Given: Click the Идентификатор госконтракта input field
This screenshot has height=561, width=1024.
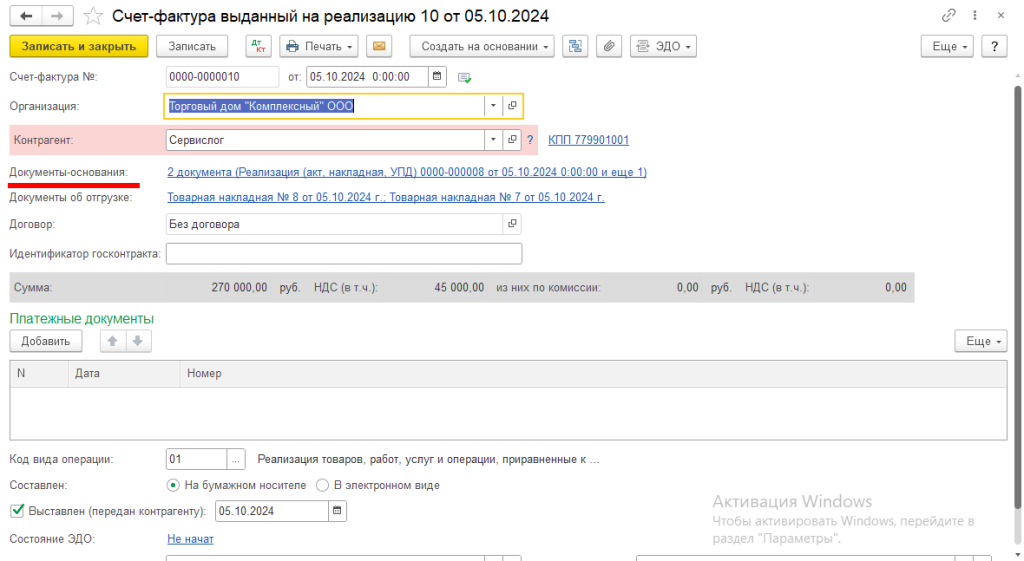Looking at the screenshot, I should tap(344, 254).
